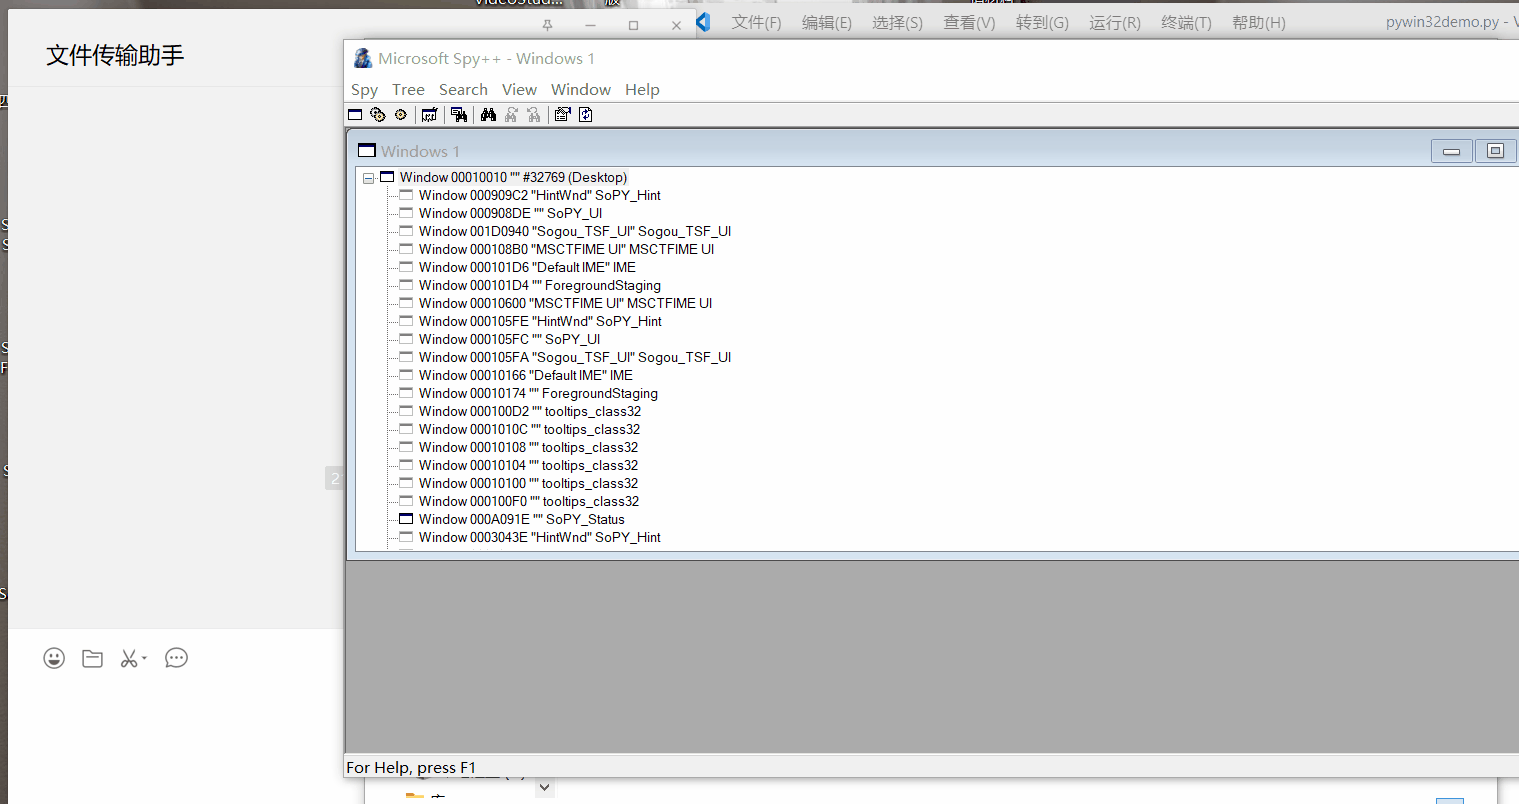
Task: Open the Tree menu in Spy++
Action: [x=408, y=90]
